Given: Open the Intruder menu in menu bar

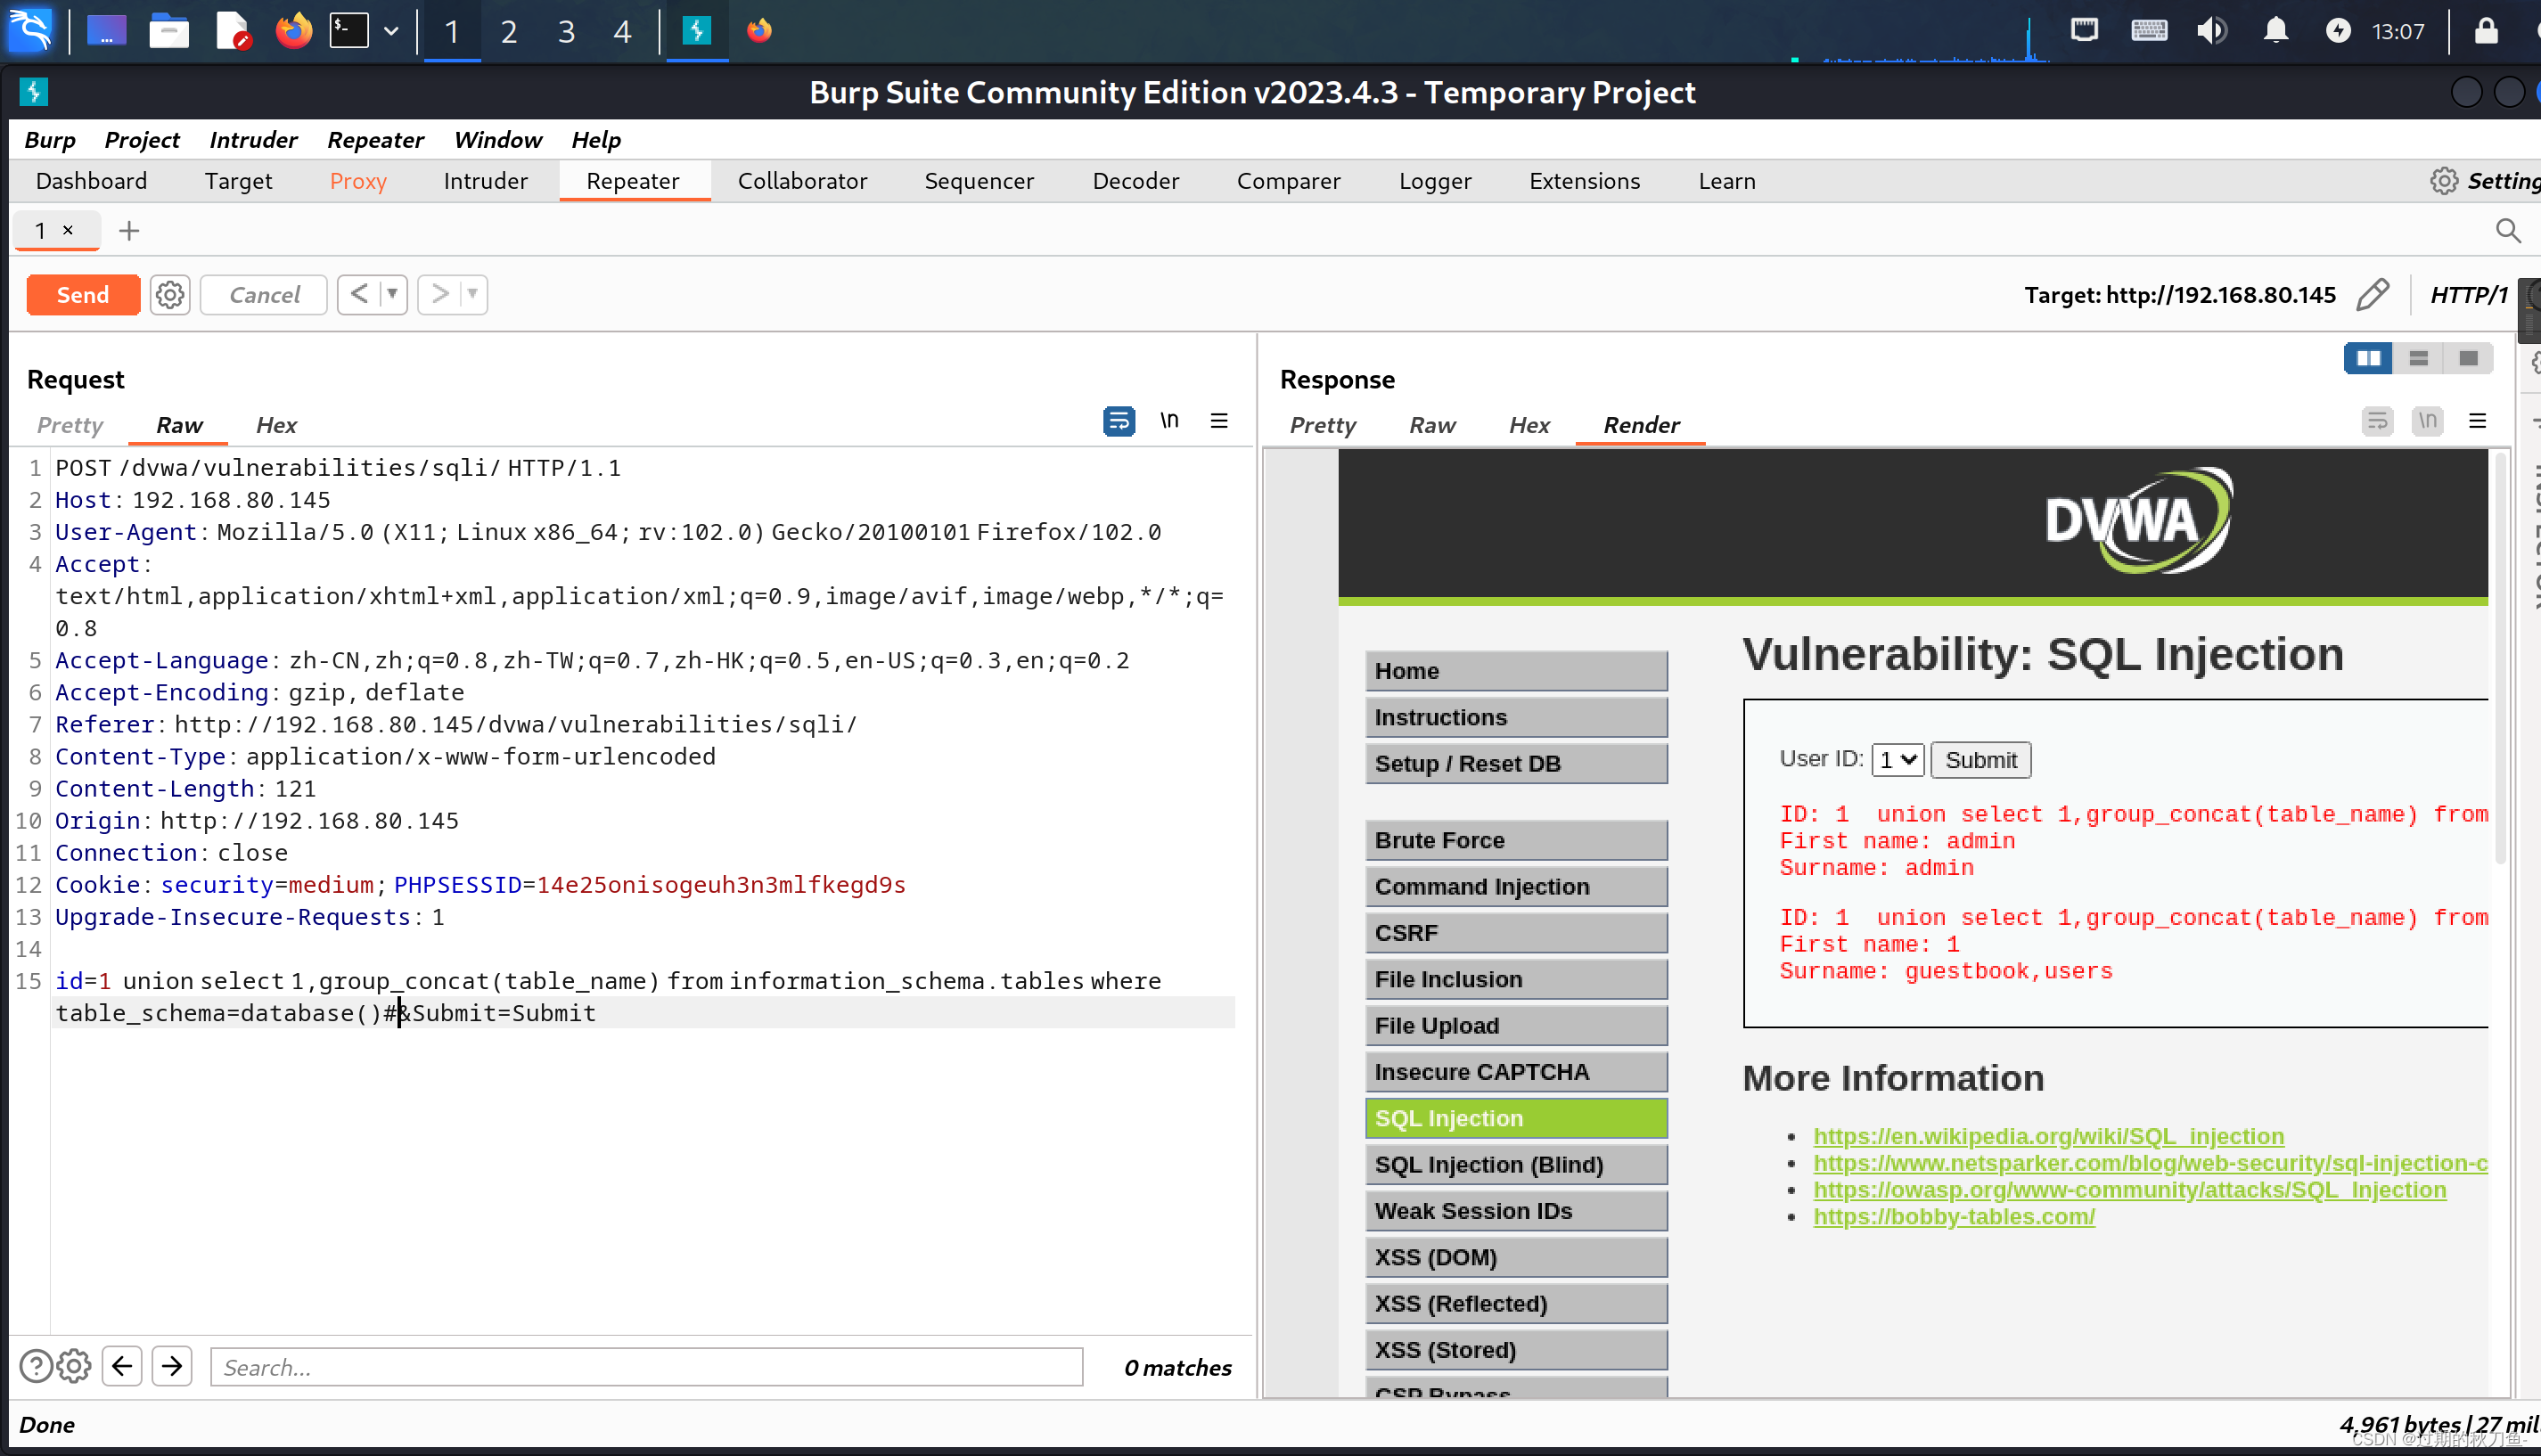Looking at the screenshot, I should coord(253,140).
